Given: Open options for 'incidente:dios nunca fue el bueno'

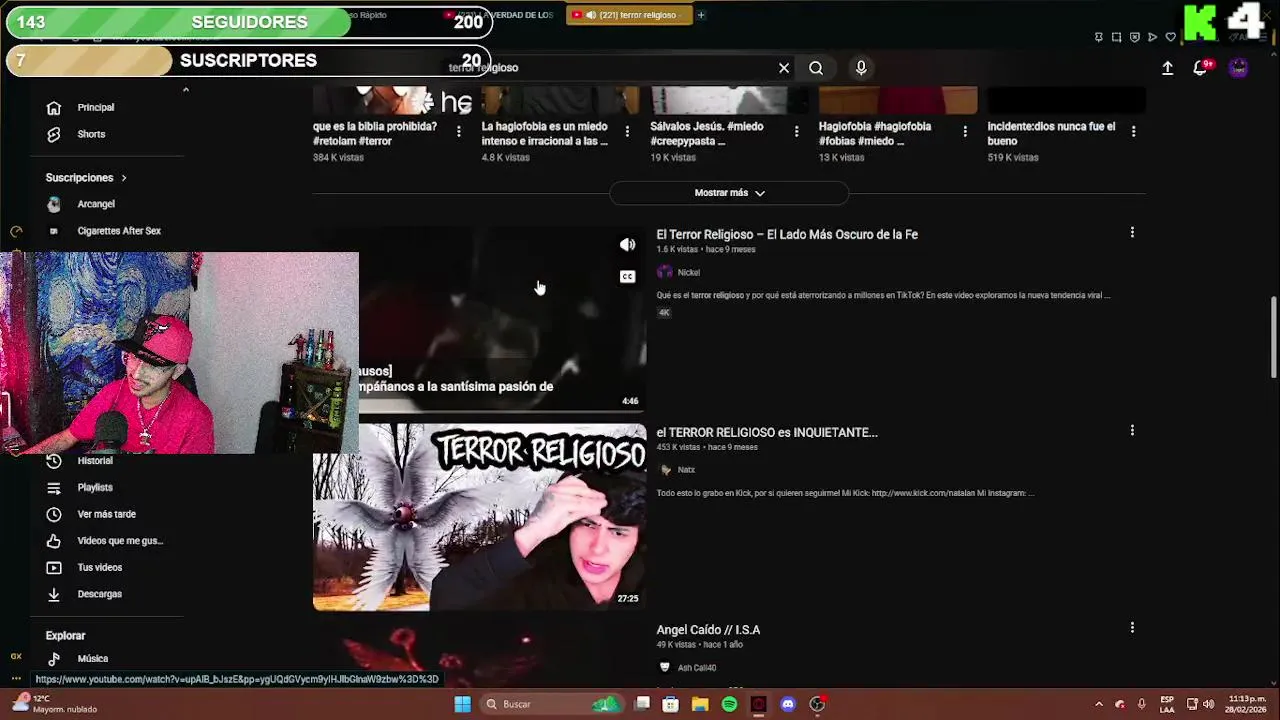Looking at the screenshot, I should click(1133, 131).
